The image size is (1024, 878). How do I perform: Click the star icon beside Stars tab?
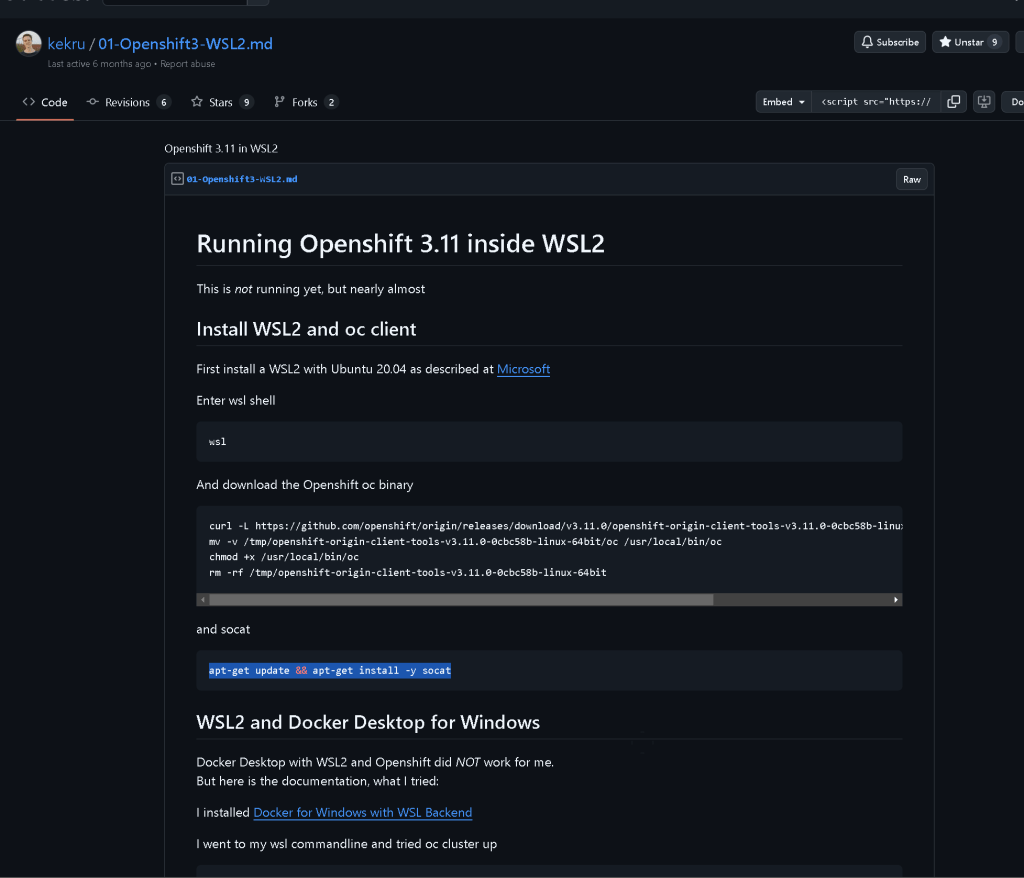coord(197,102)
